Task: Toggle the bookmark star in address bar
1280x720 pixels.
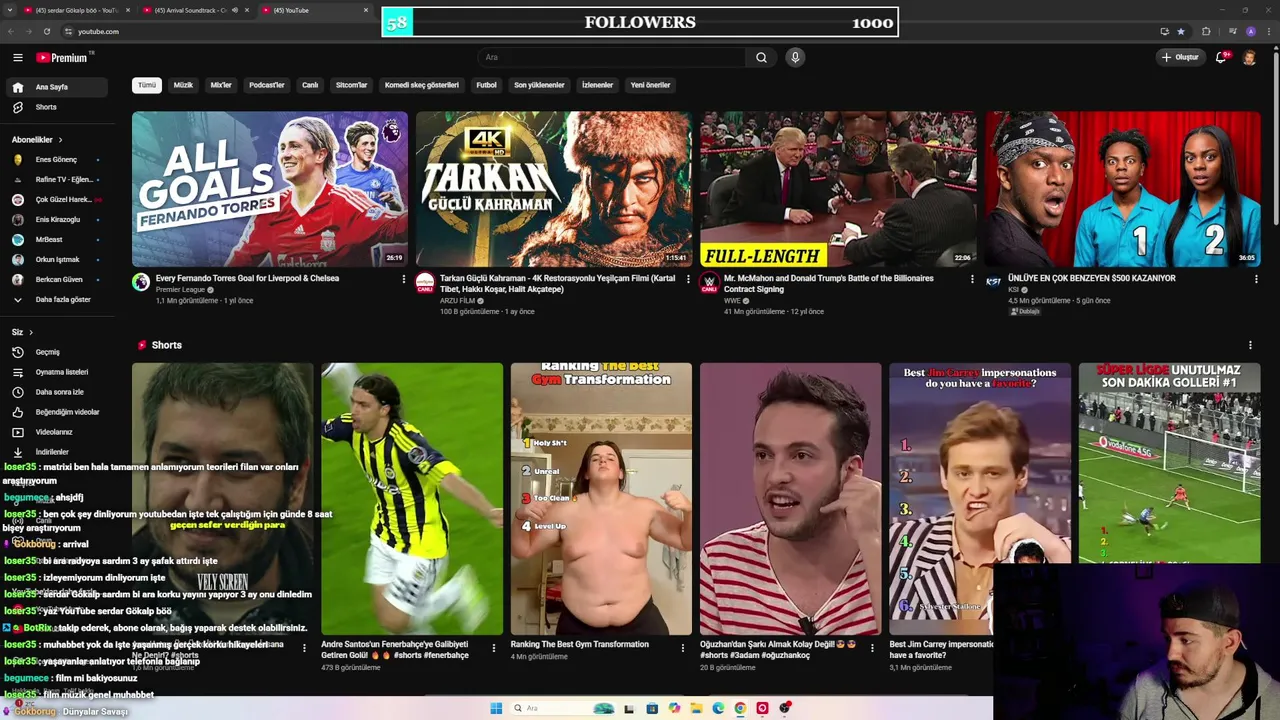Action: (x=1181, y=31)
